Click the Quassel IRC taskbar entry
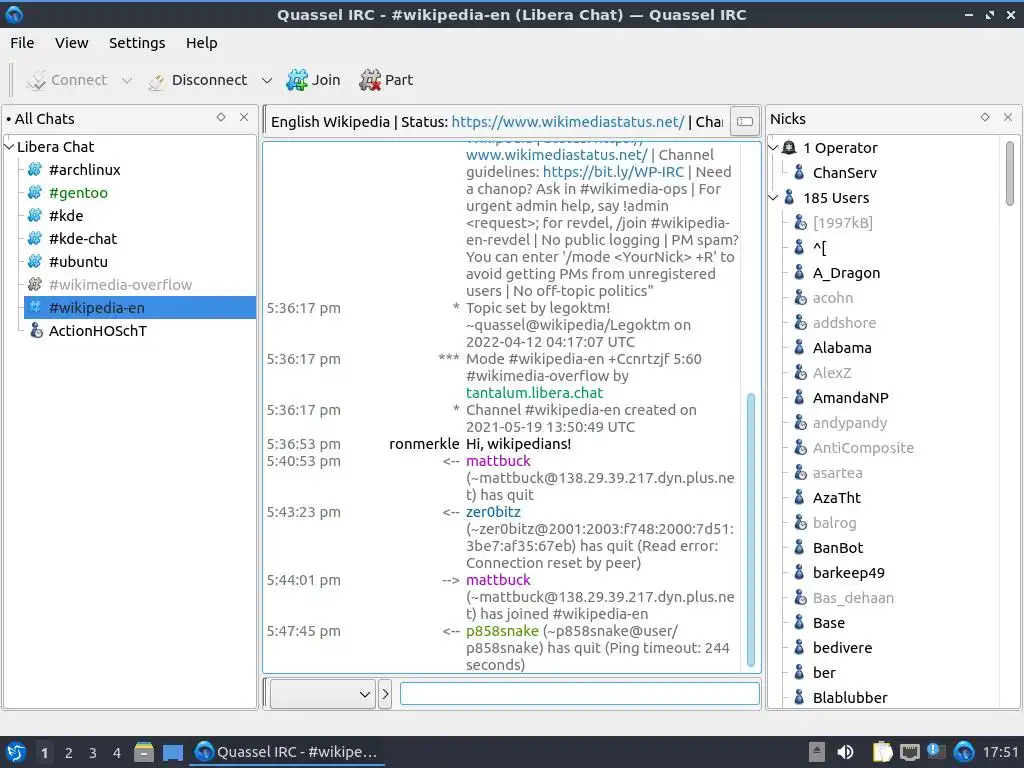Screen dimensions: 1024x768 pyautogui.click(x=287, y=752)
